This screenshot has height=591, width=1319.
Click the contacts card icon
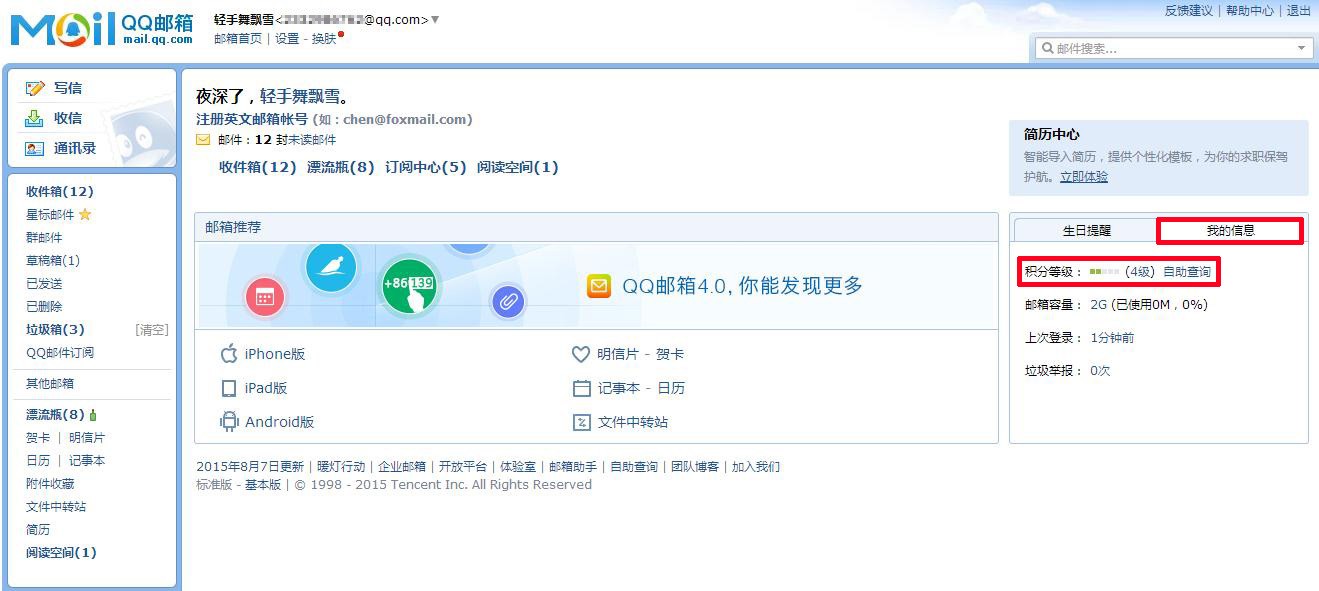(x=35, y=148)
